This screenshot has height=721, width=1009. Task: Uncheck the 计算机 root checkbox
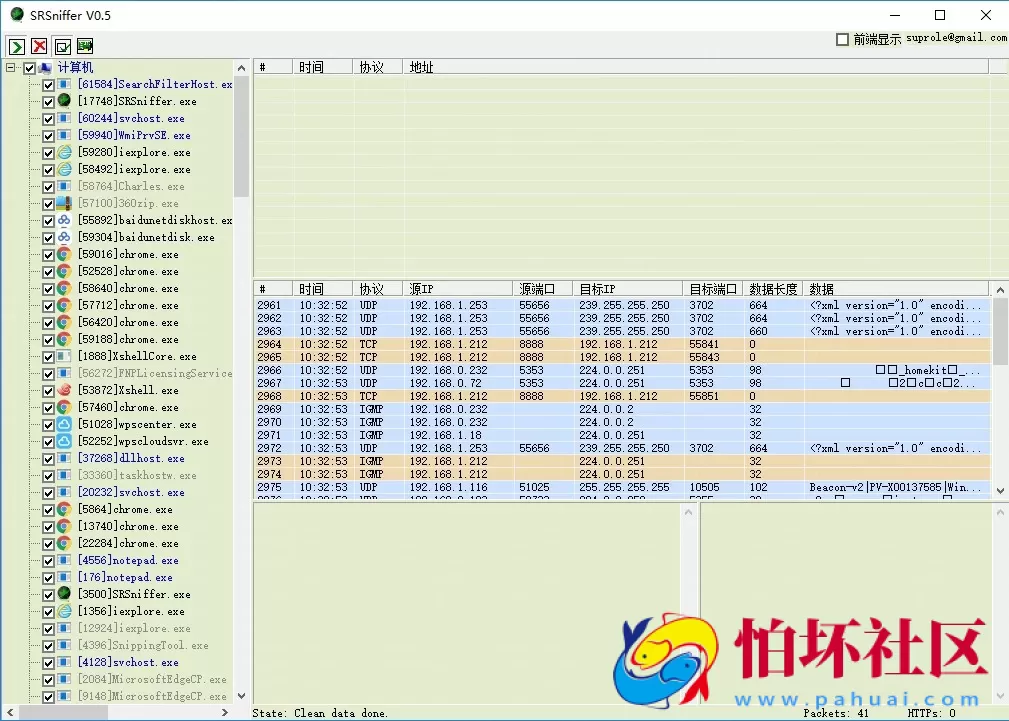(x=29, y=68)
